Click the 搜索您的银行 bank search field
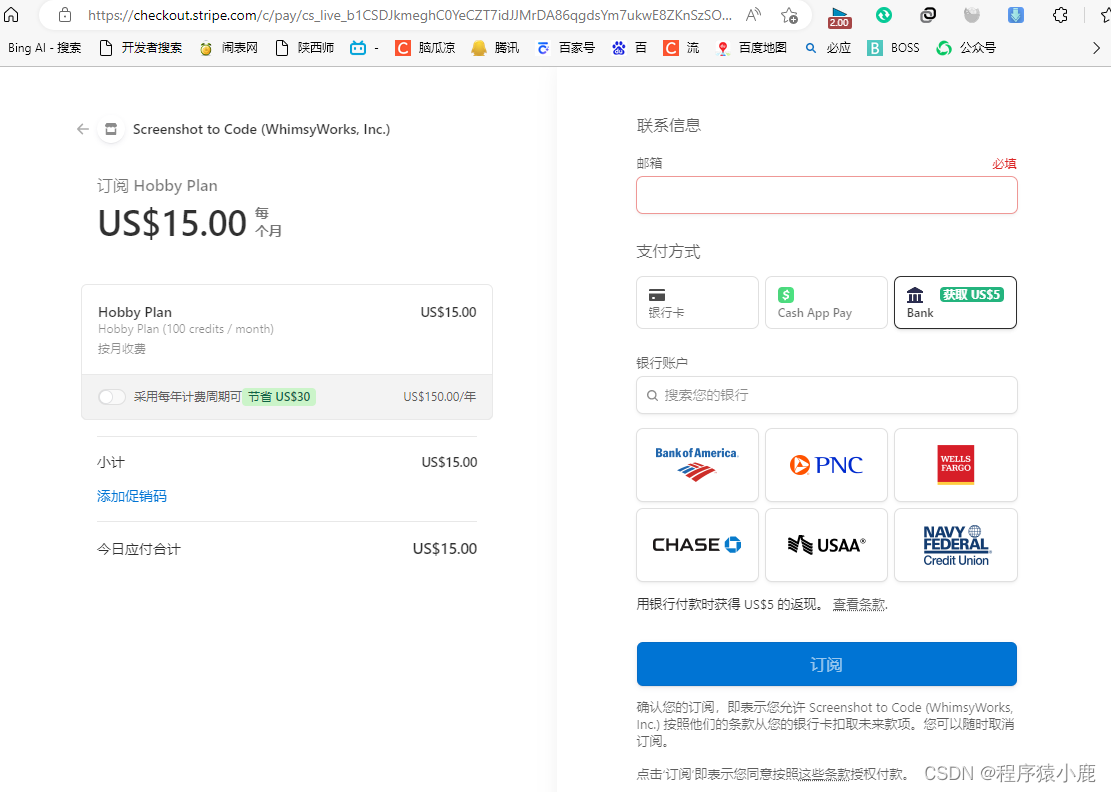The image size is (1111, 792). (x=827, y=395)
